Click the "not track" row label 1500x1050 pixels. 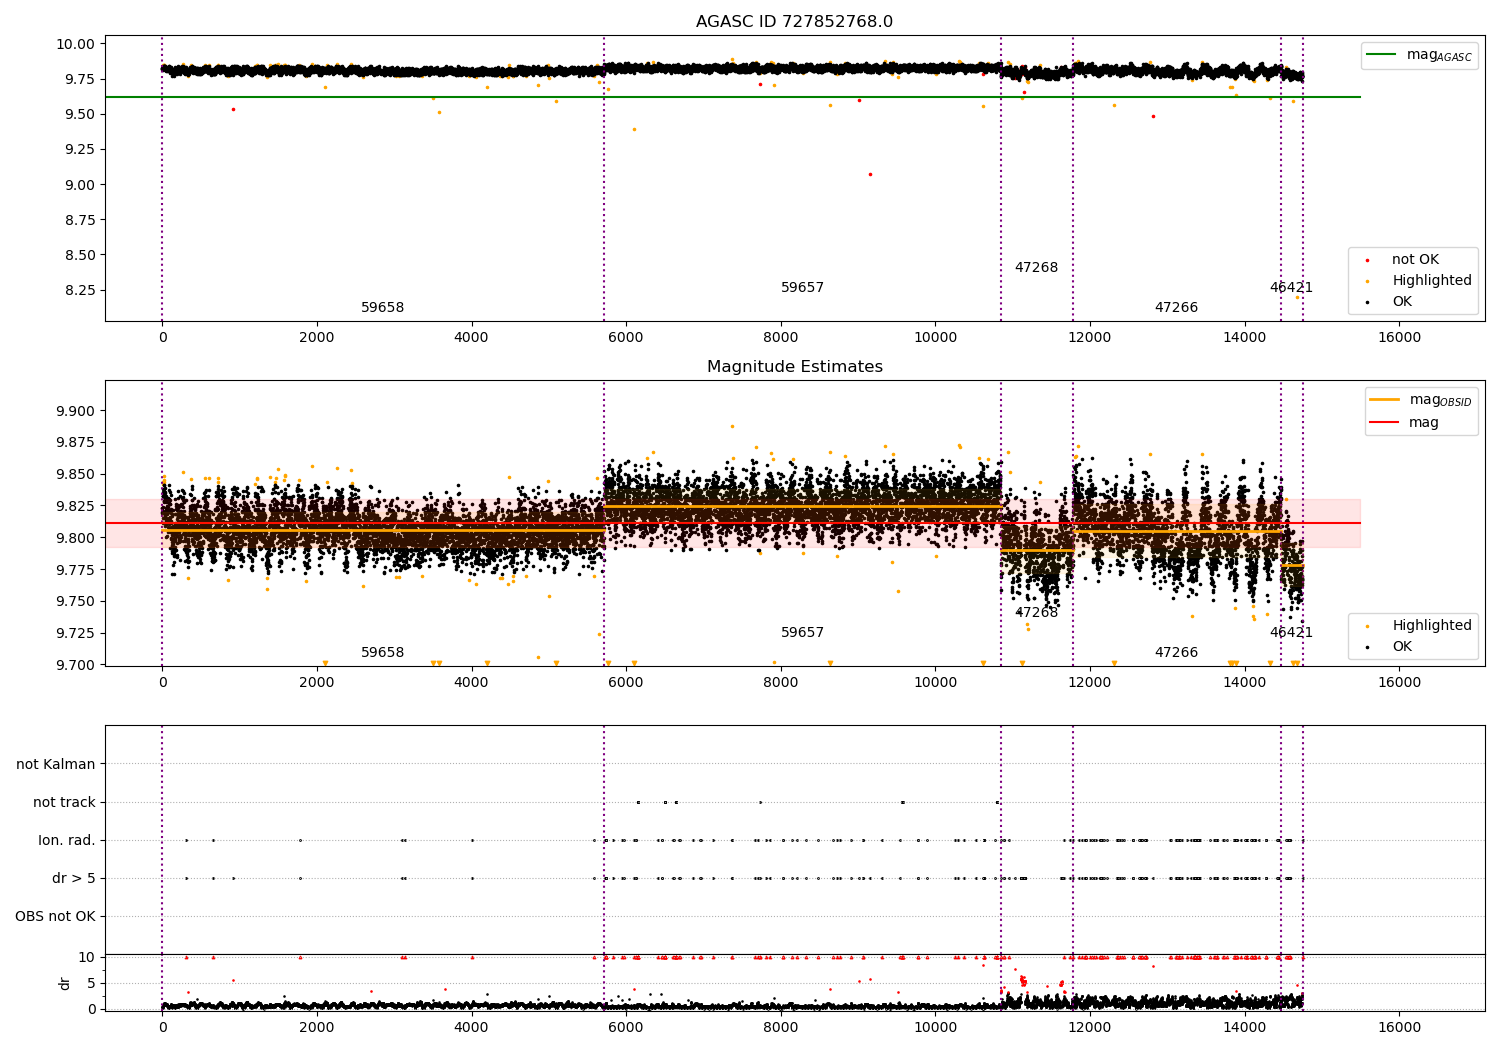(x=64, y=802)
